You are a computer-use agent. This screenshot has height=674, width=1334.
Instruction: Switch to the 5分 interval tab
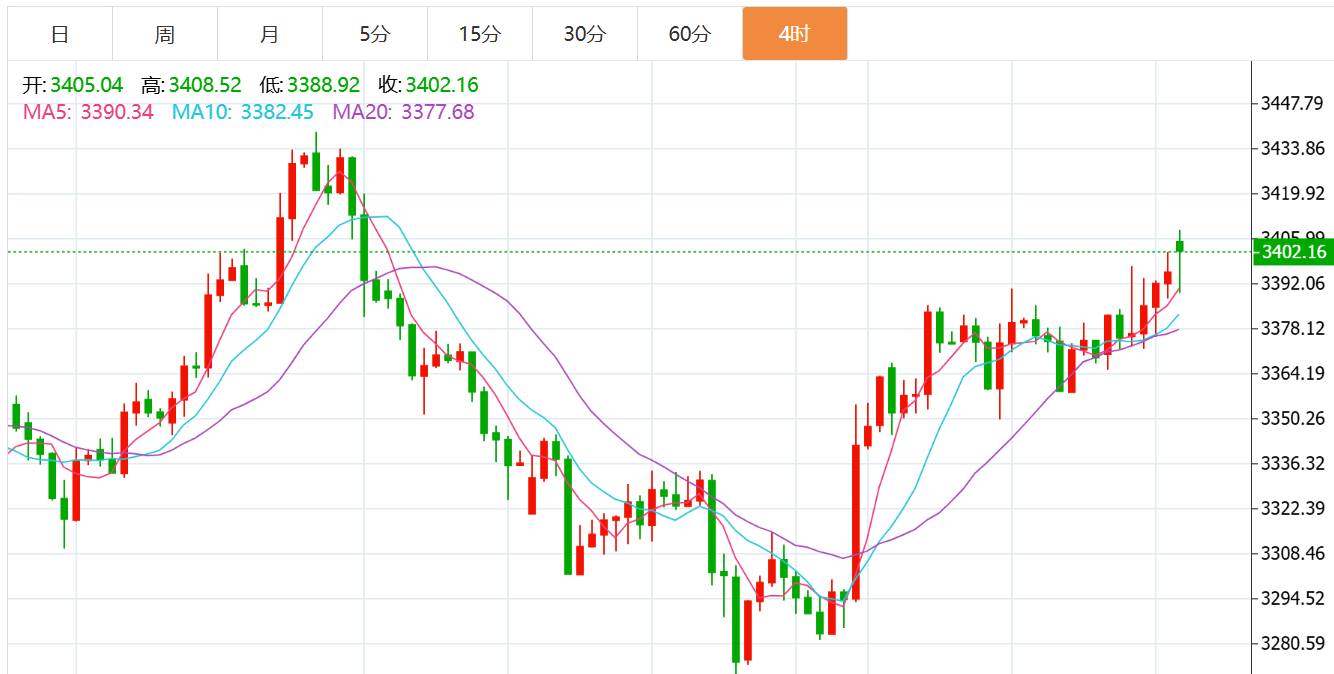click(375, 34)
